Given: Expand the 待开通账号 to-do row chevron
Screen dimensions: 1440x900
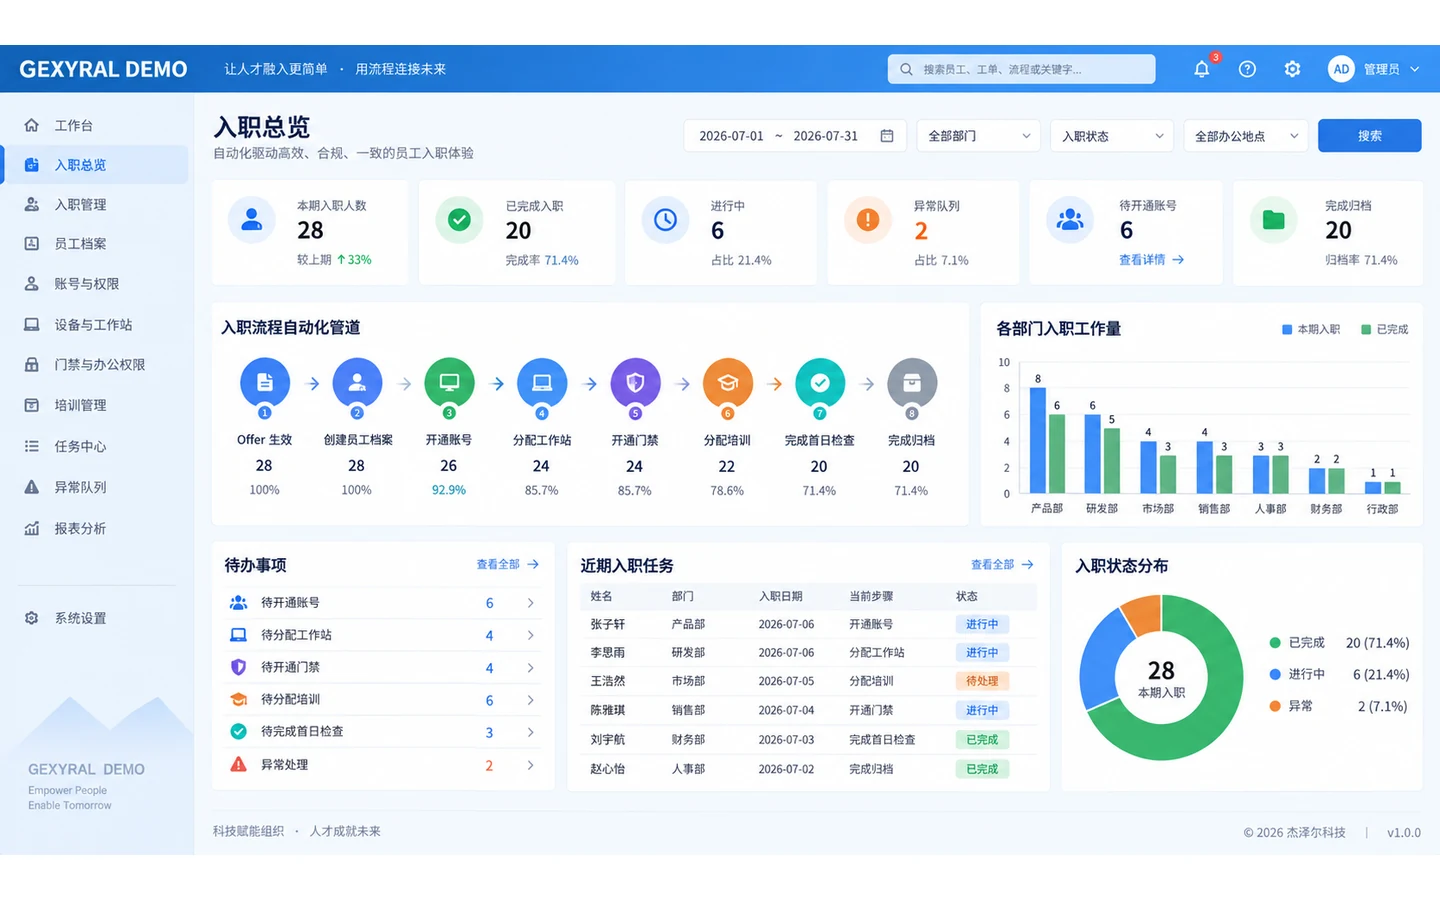Looking at the screenshot, I should pos(530,603).
